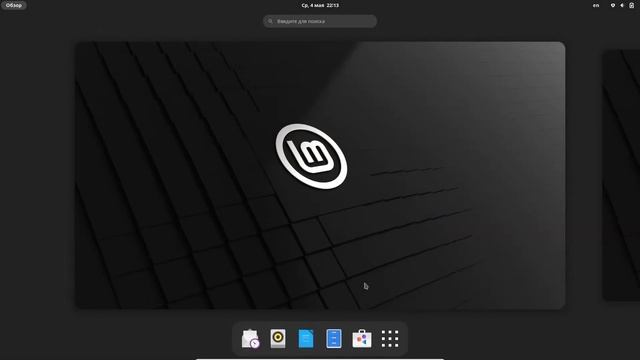This screenshot has height=360, width=640.
Task: Open the date and time calendar menu
Action: click(x=320, y=5)
